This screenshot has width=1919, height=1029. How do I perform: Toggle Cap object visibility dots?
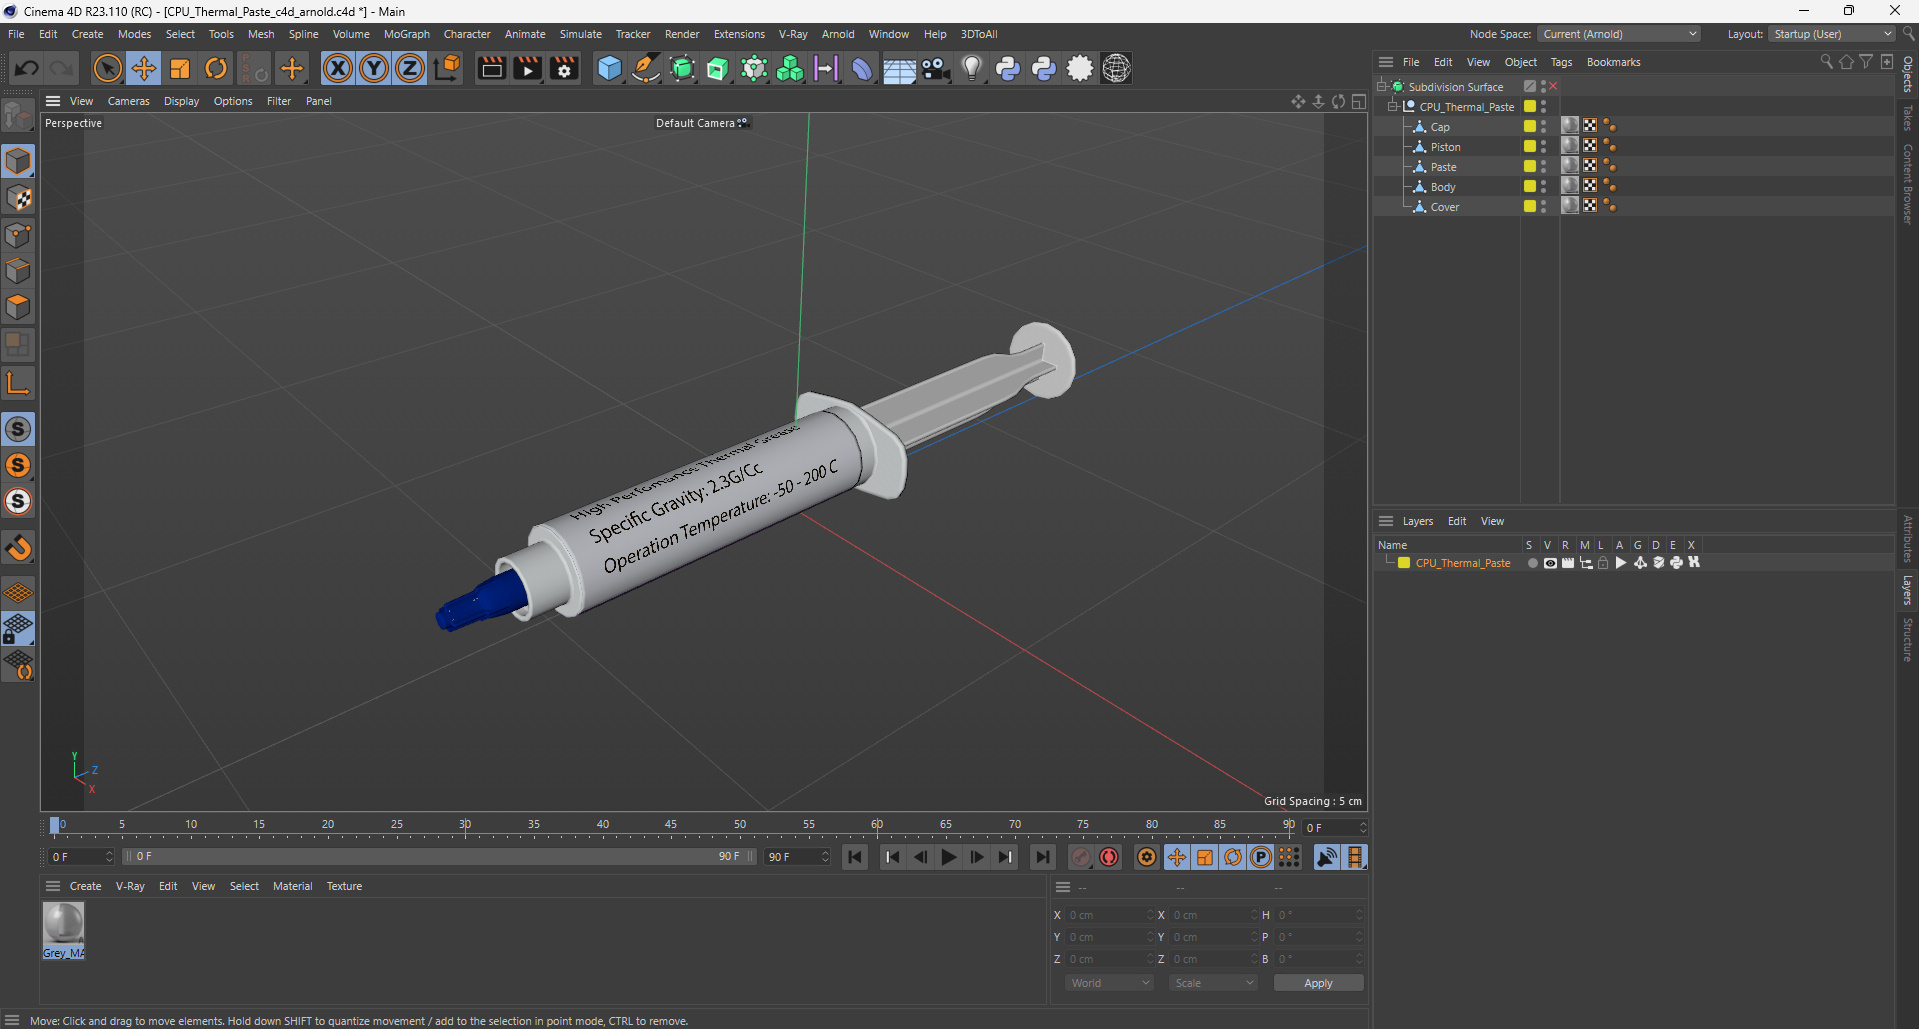click(x=1544, y=126)
